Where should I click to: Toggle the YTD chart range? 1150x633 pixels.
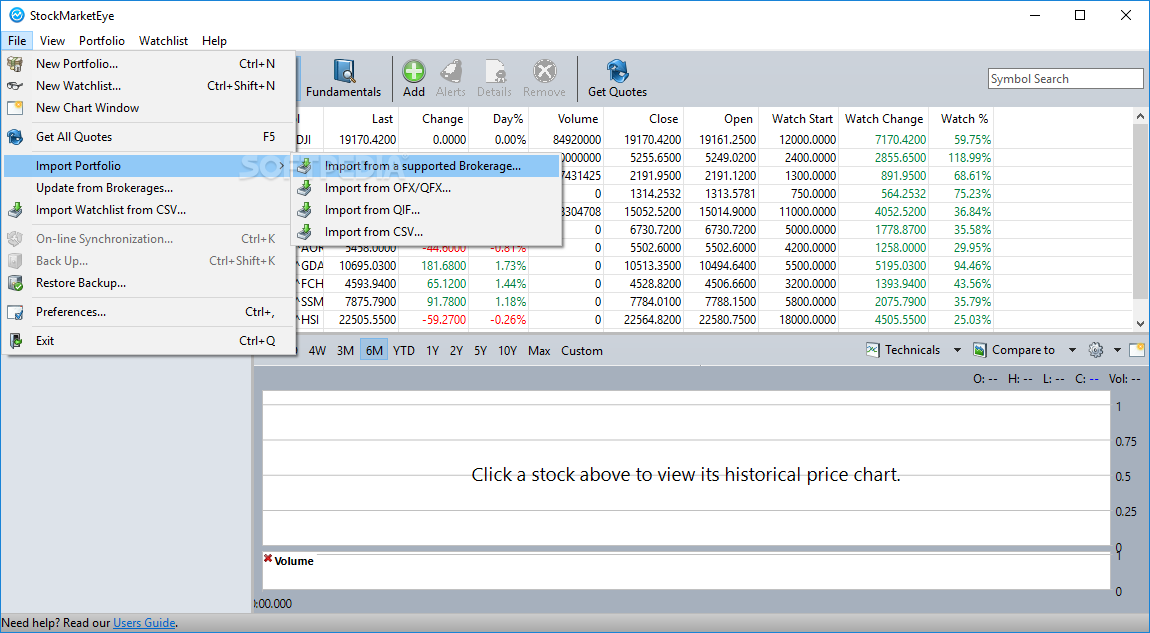pyautogui.click(x=403, y=351)
